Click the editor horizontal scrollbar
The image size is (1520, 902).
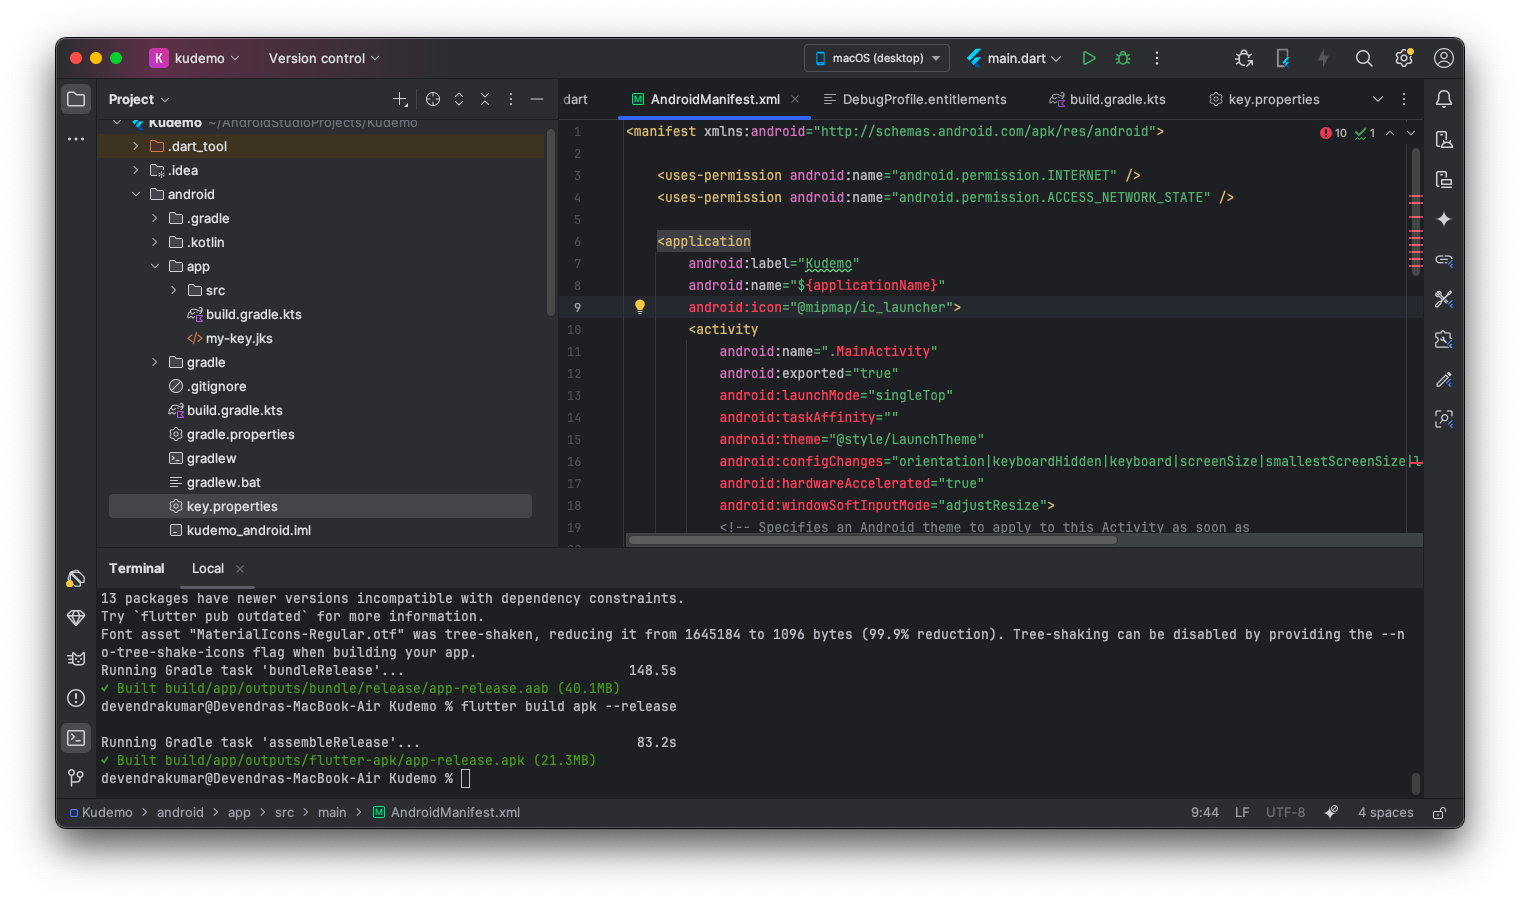pos(872,540)
